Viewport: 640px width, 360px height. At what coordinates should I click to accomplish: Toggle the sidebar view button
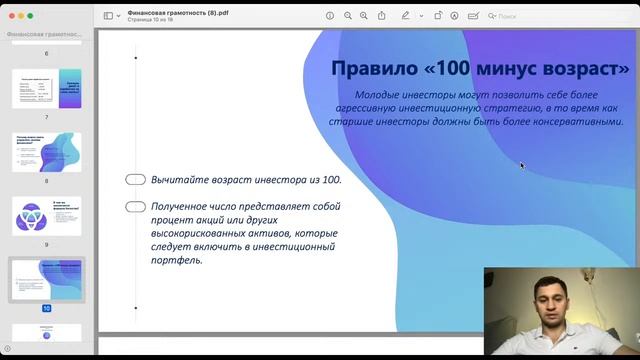point(108,16)
